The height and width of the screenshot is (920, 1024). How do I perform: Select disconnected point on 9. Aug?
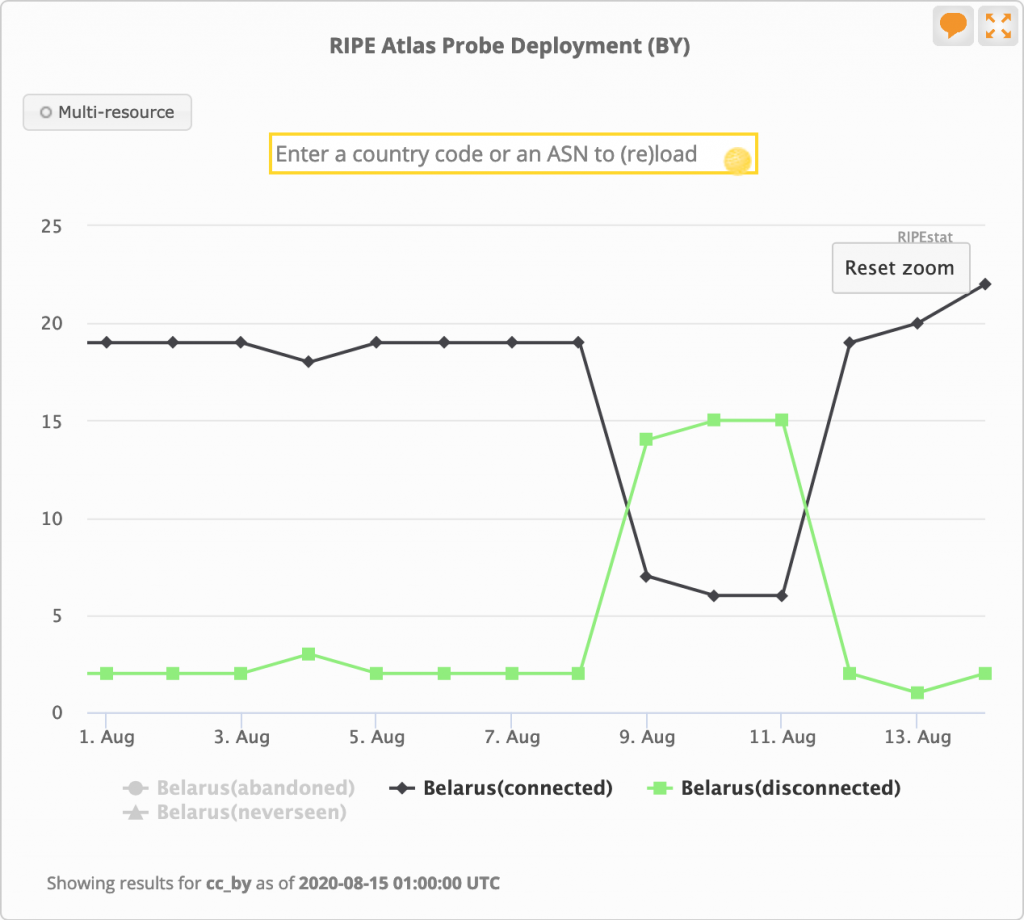point(646,439)
